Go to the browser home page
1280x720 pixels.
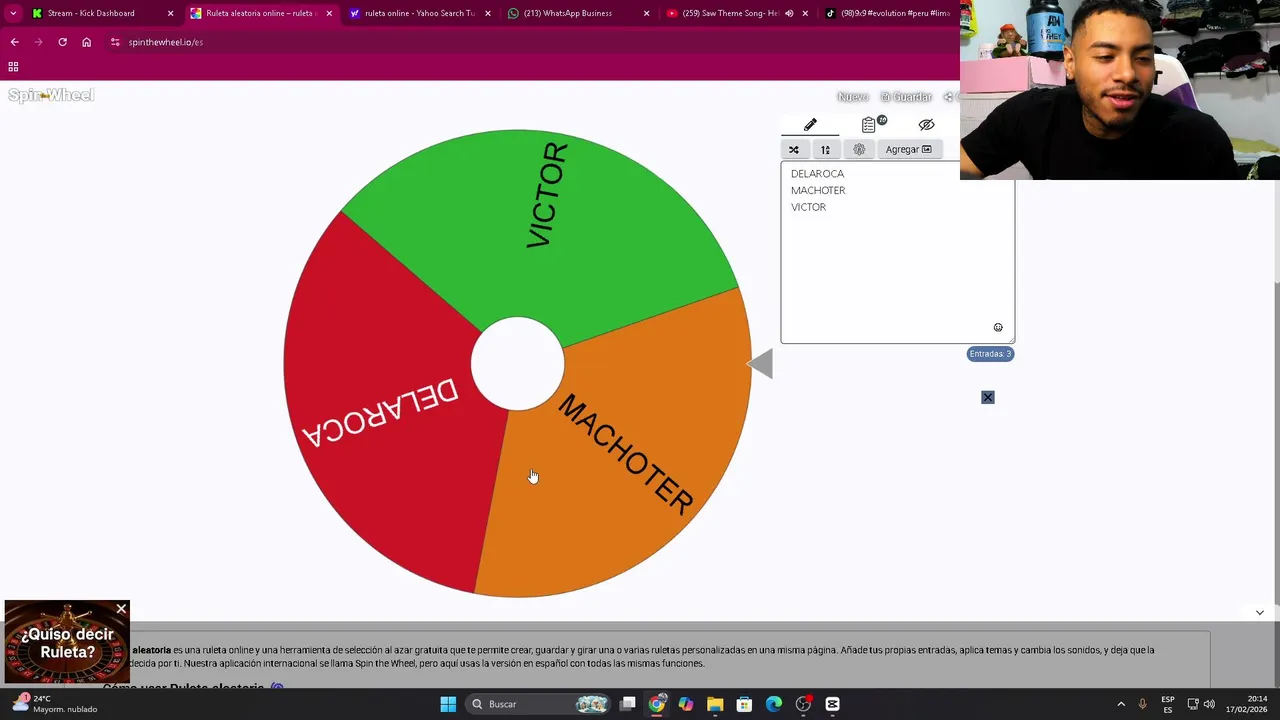[86, 42]
